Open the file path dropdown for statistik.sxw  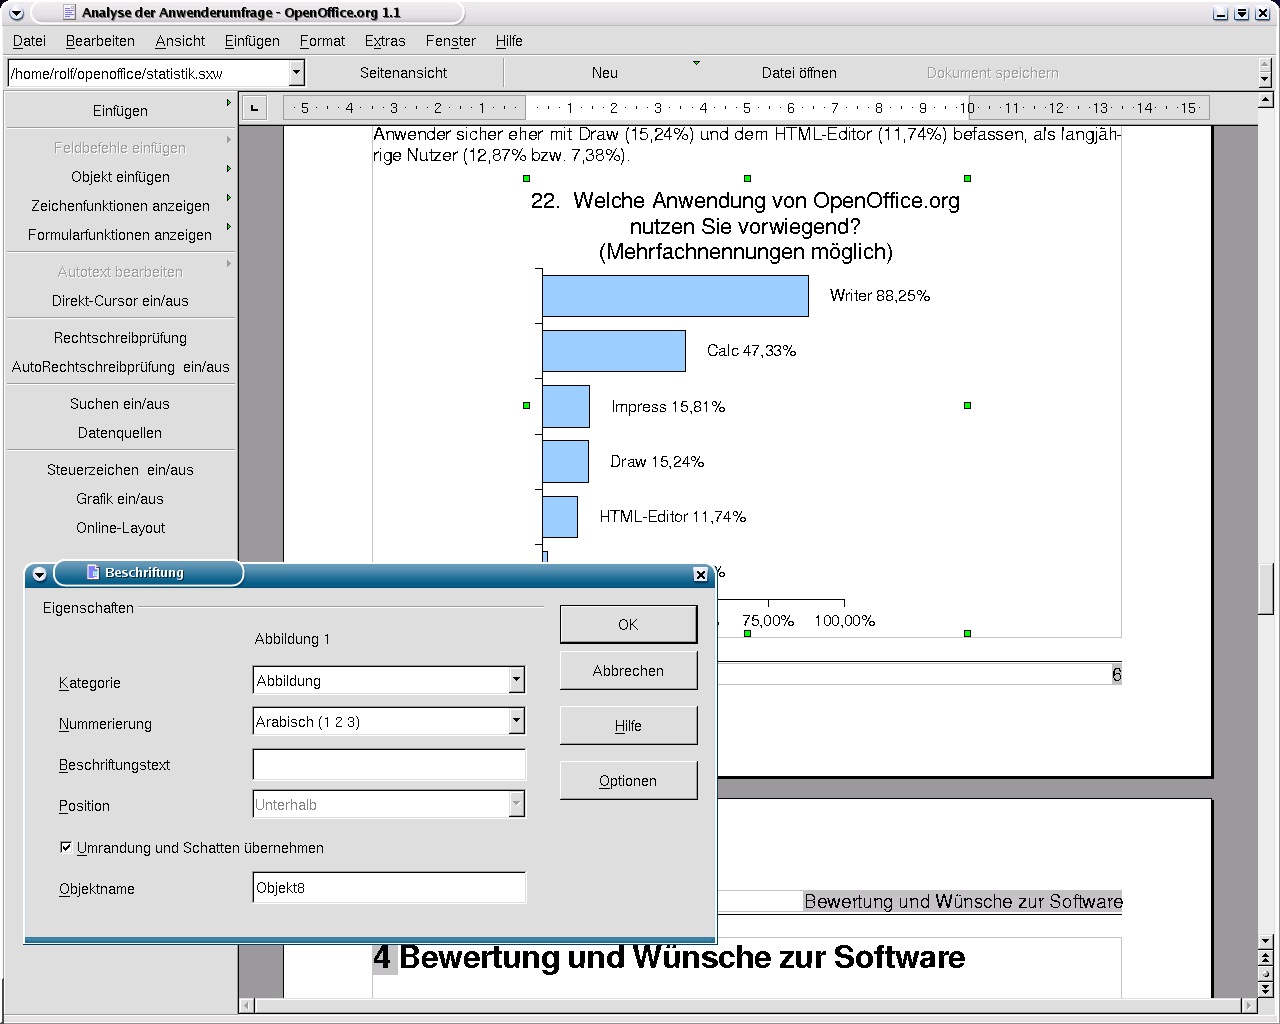click(296, 73)
